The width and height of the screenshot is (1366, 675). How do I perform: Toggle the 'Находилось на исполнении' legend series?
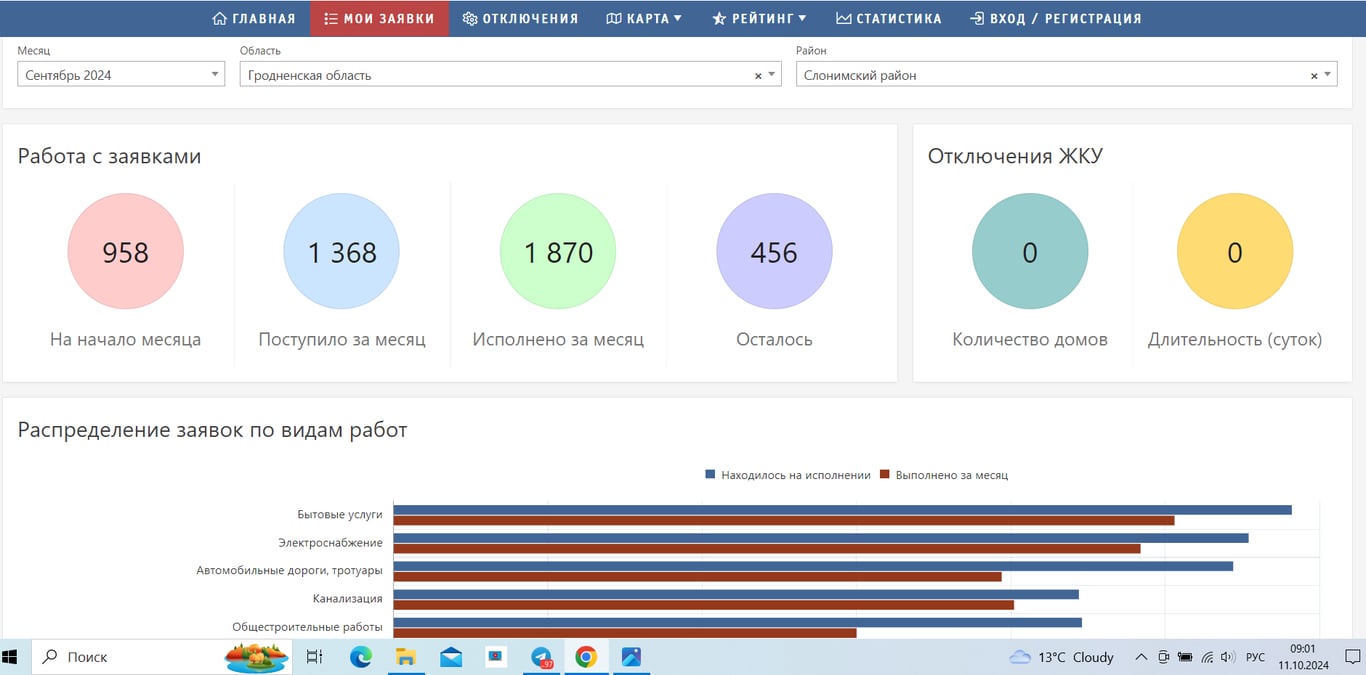pyautogui.click(x=788, y=475)
